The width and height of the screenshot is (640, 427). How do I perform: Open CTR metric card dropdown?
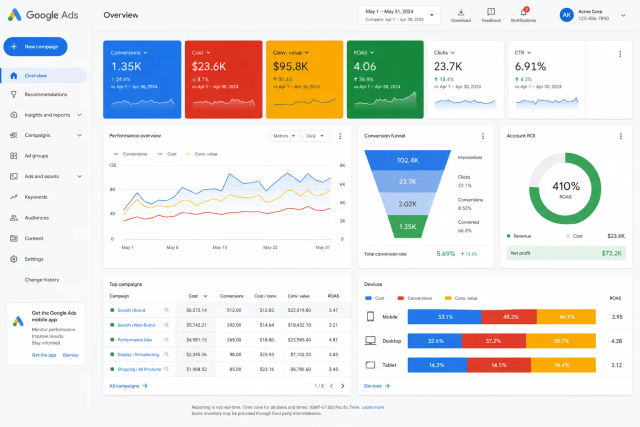529,53
